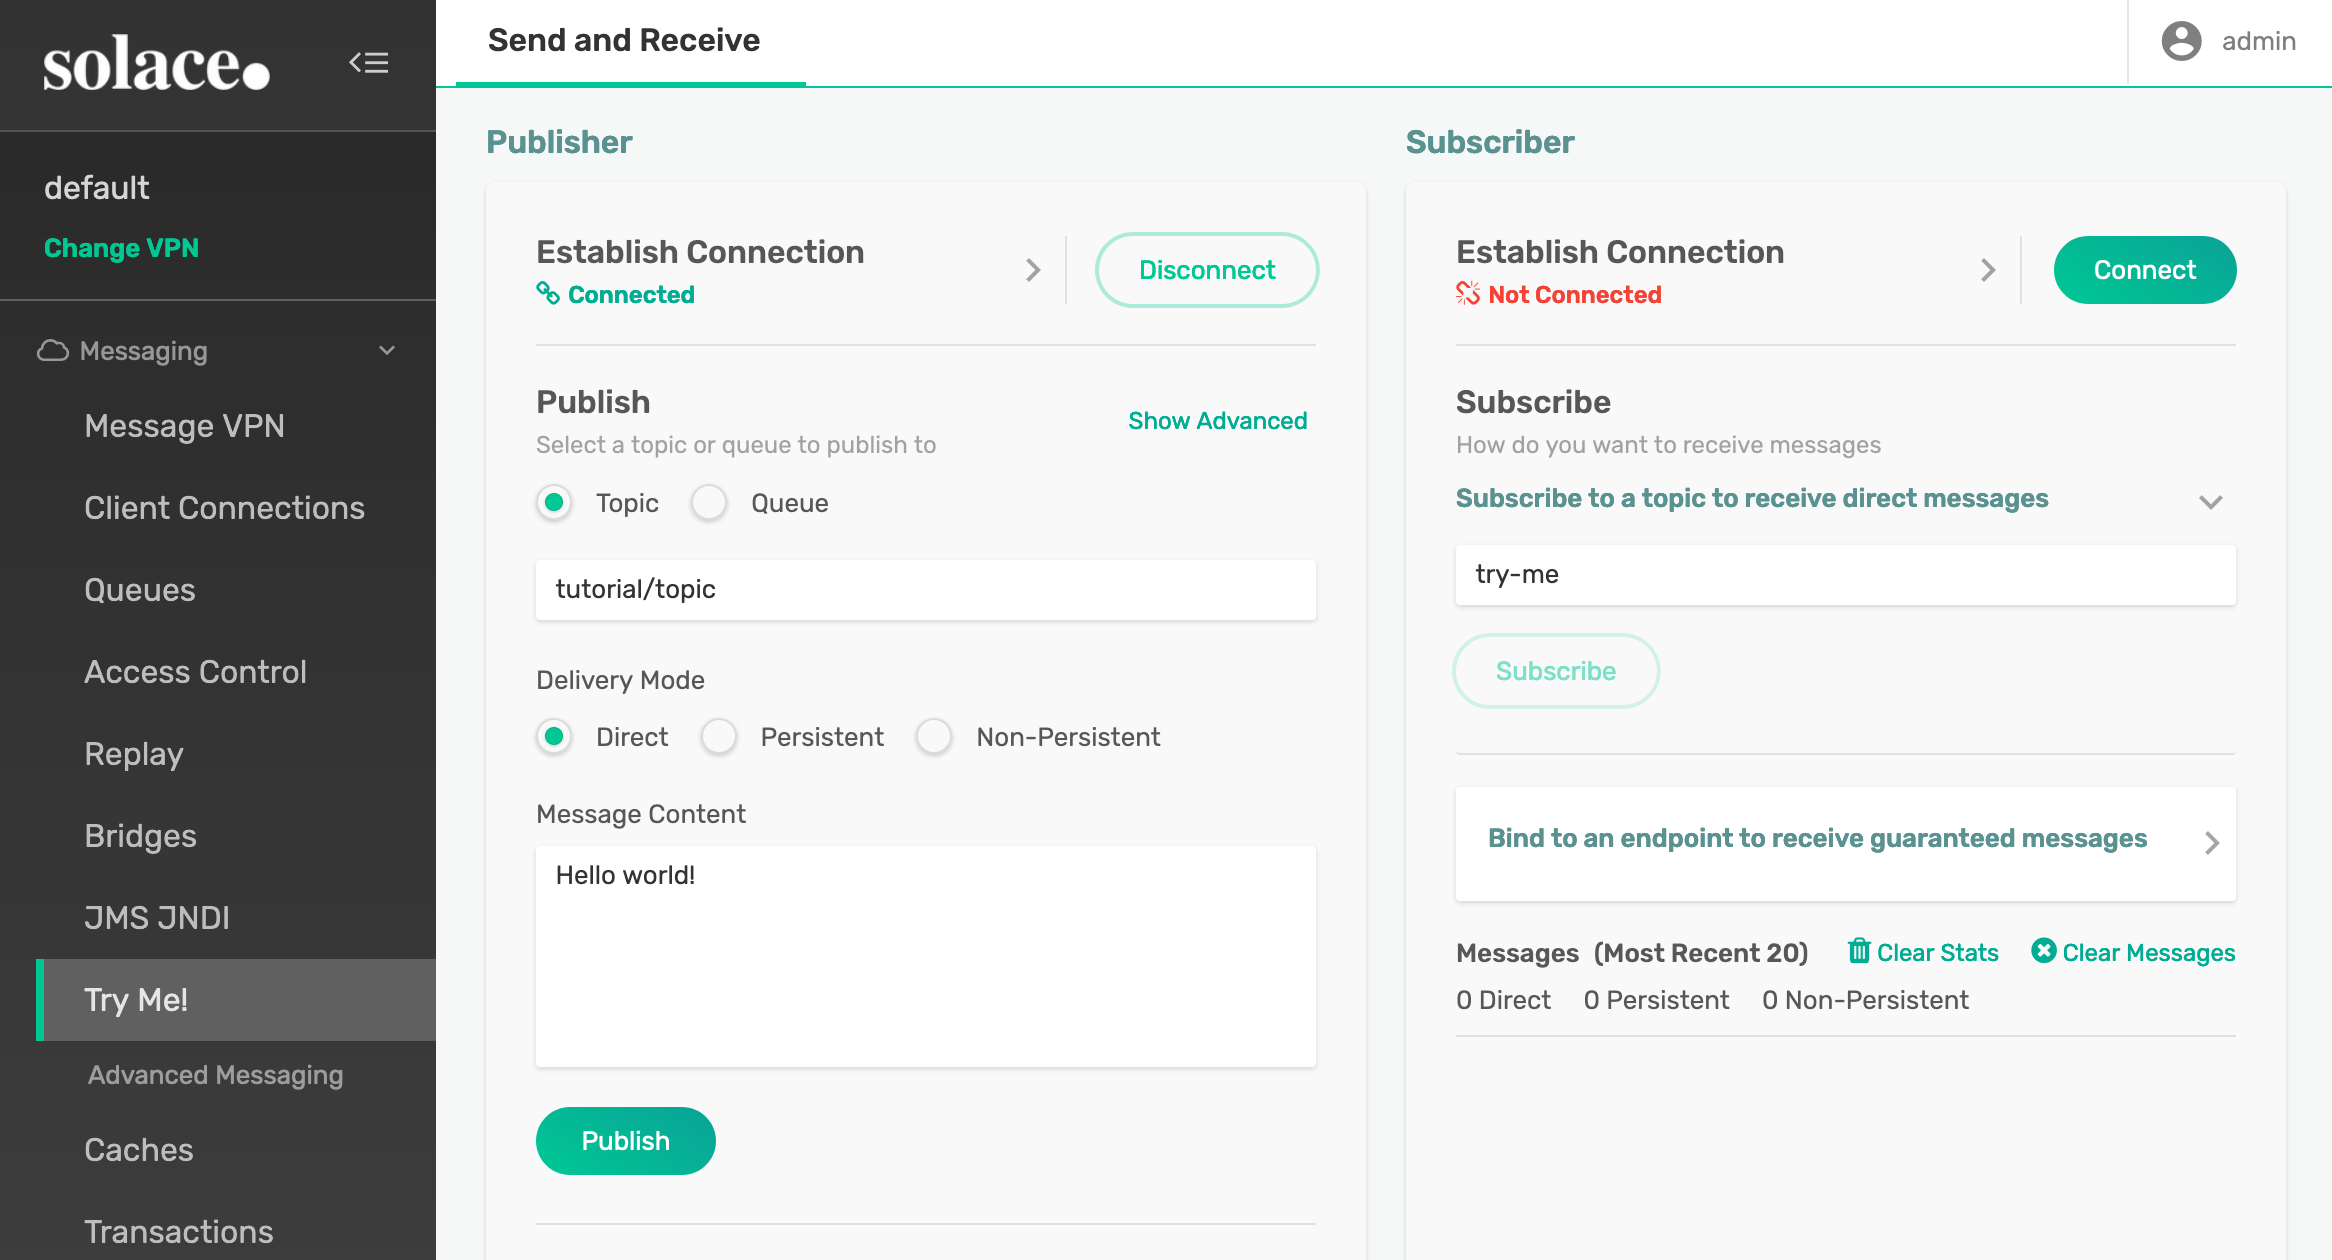This screenshot has height=1260, width=2332.
Task: Open Queues in the sidebar
Action: (x=140, y=590)
